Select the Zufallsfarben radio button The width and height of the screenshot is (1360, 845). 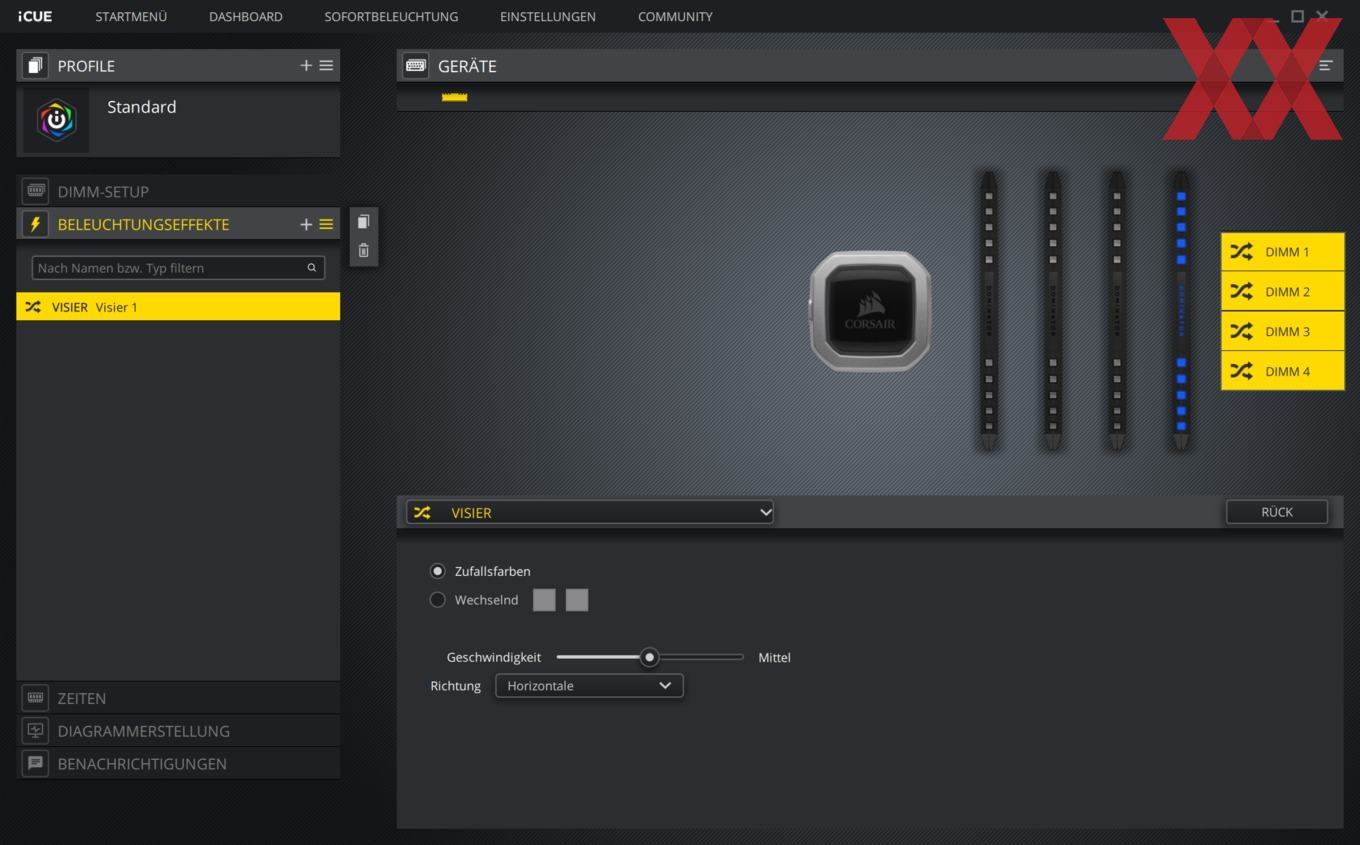[437, 571]
